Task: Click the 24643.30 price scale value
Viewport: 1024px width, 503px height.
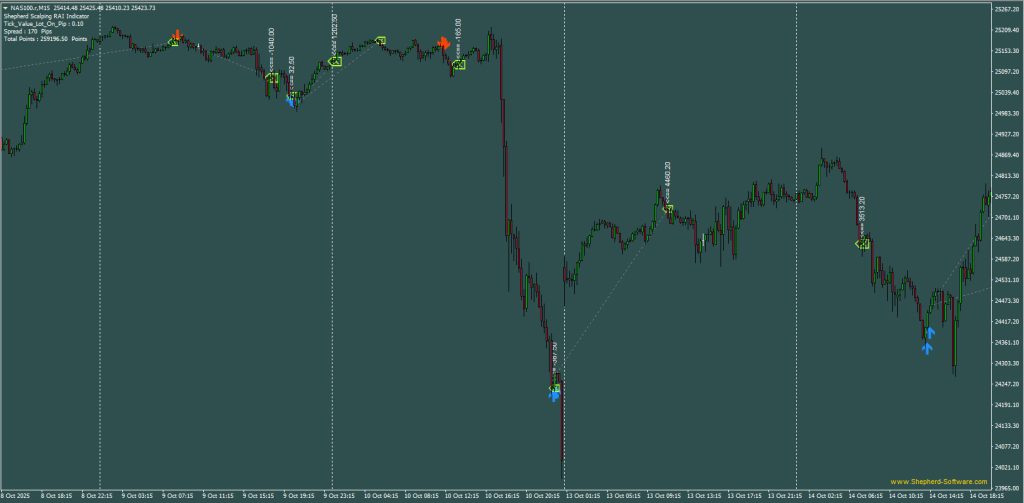Action: [1006, 238]
